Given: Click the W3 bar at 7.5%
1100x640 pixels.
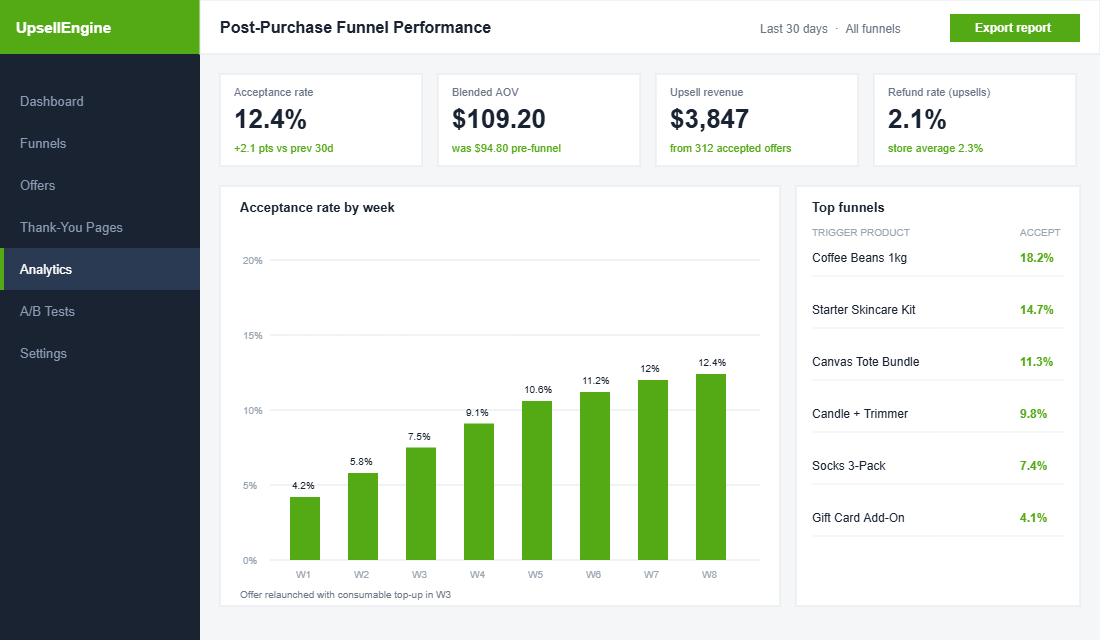Looking at the screenshot, I should point(421,504).
